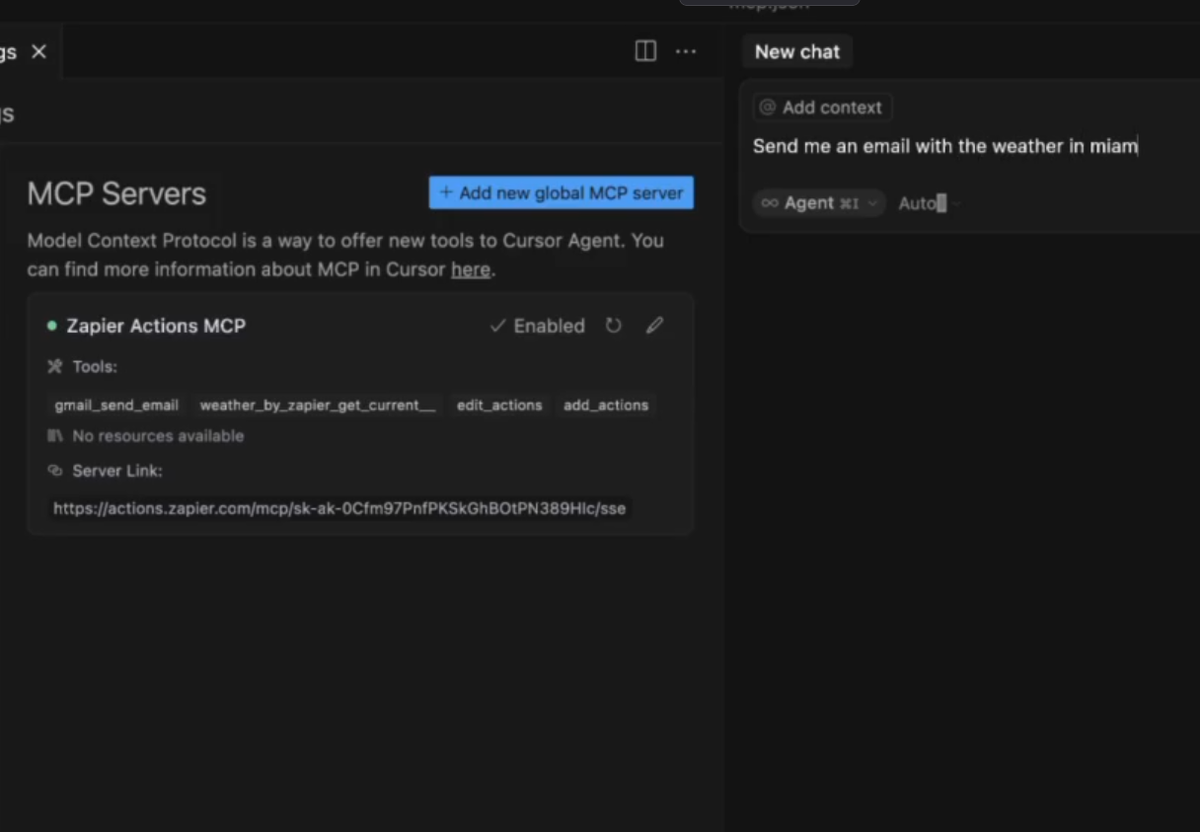The width and height of the screenshot is (1200, 832).
Task: Click the Tools wrench icon
Action: [55, 367]
